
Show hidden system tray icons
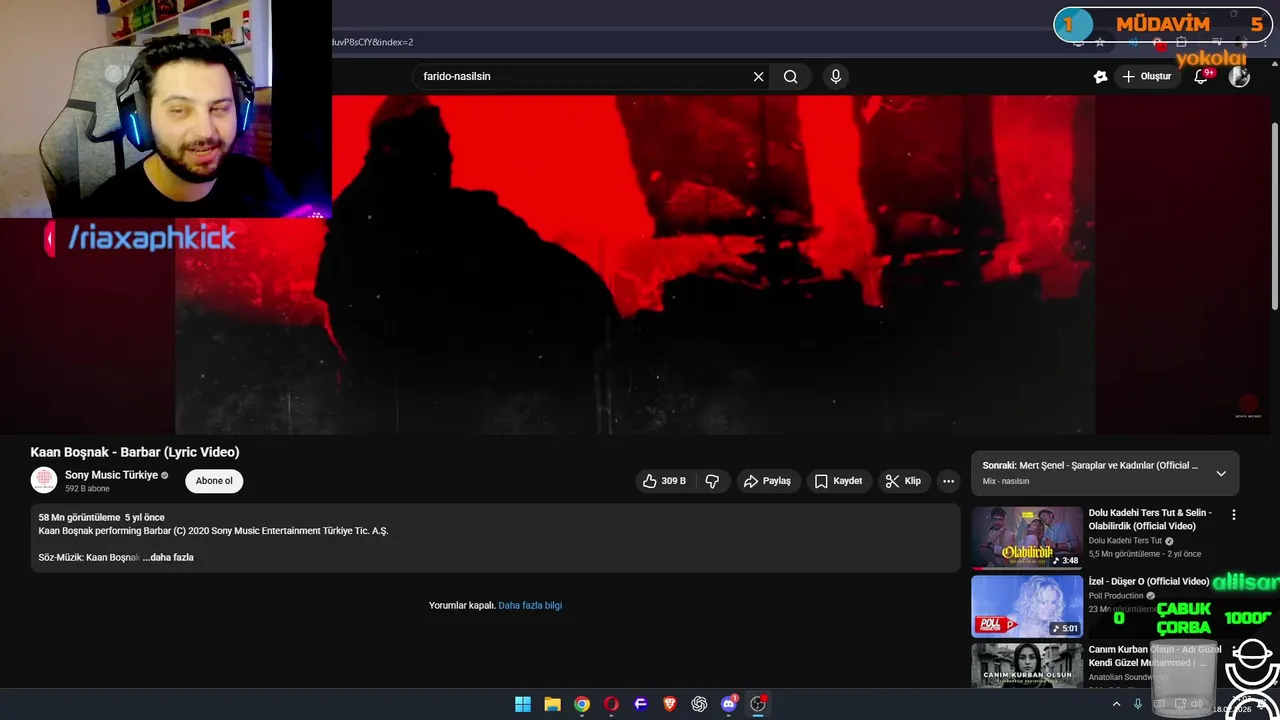coord(1117,704)
